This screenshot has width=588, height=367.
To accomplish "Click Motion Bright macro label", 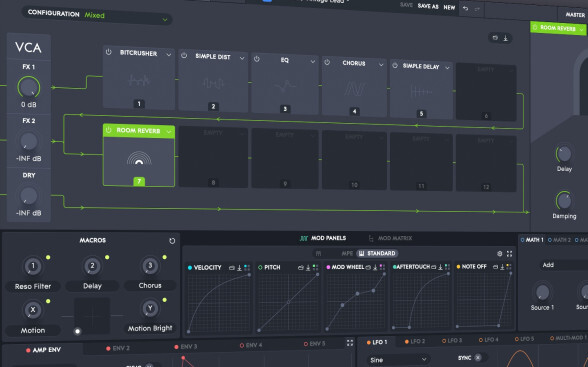I will (x=150, y=328).
